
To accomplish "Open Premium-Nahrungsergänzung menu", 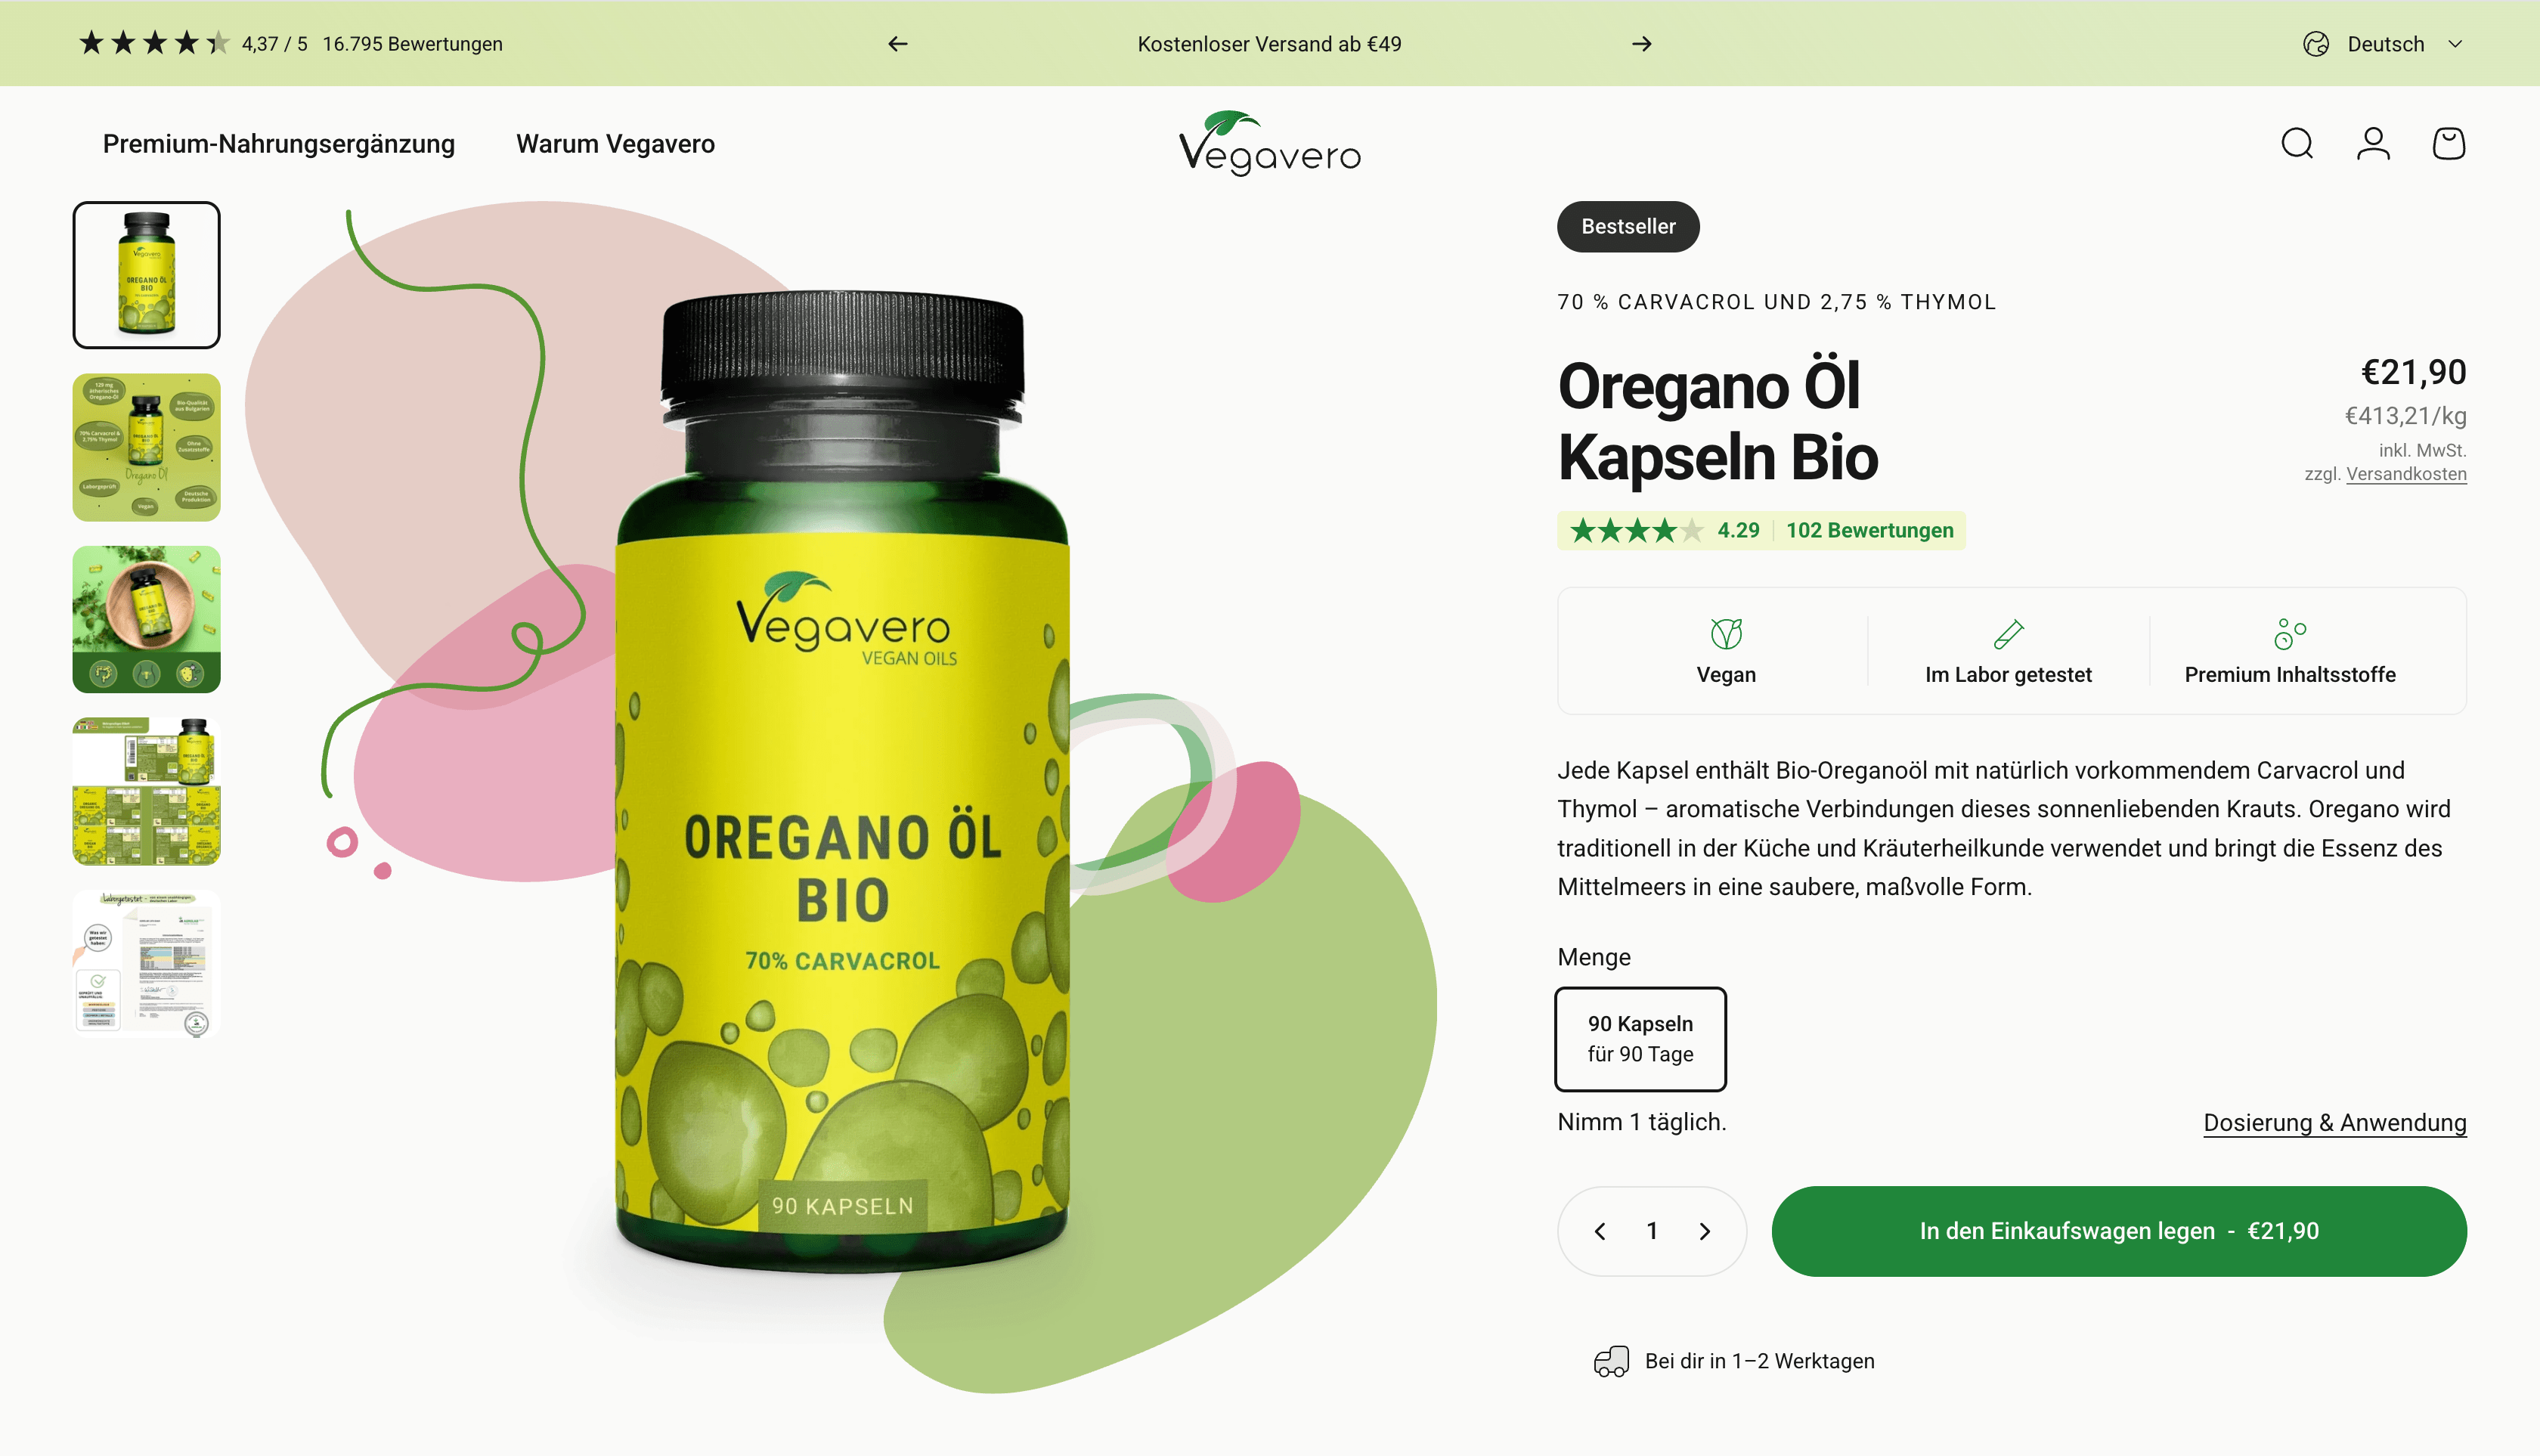I will pos(279,144).
